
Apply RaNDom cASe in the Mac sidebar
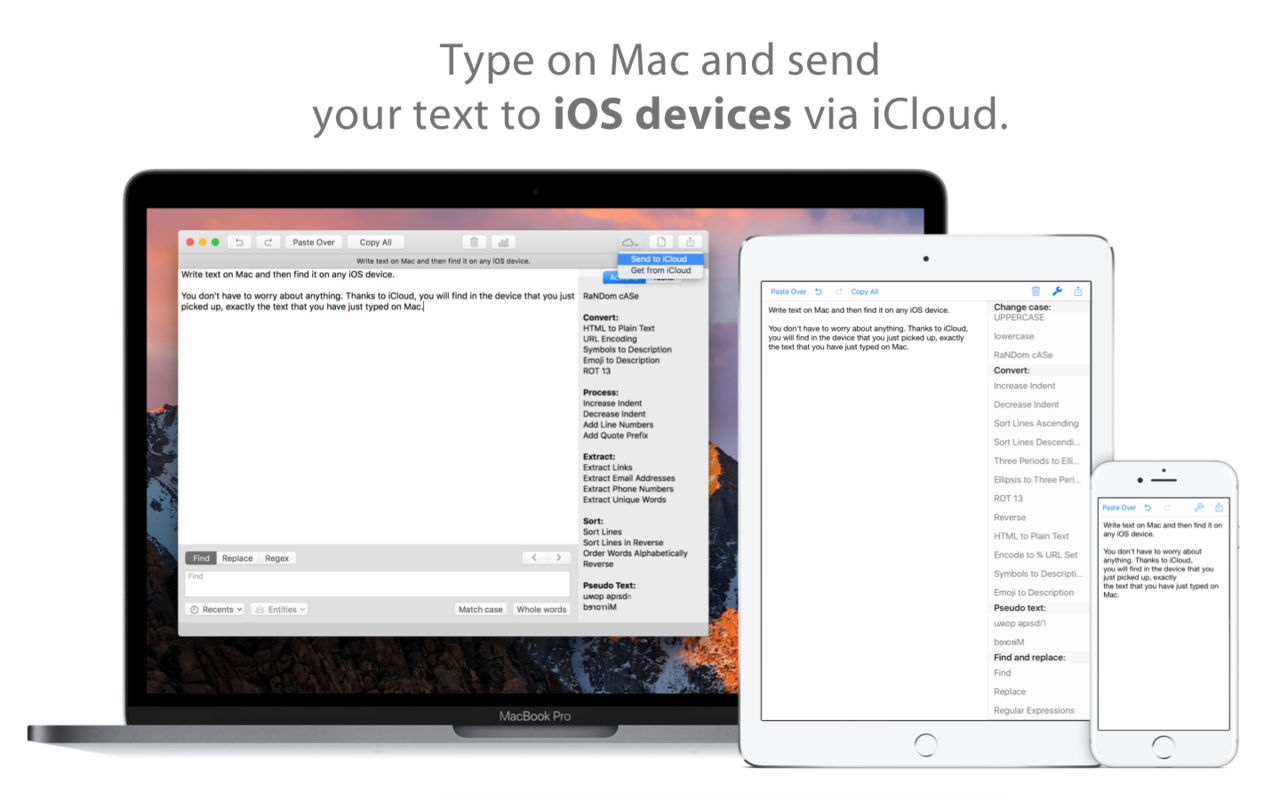point(611,296)
